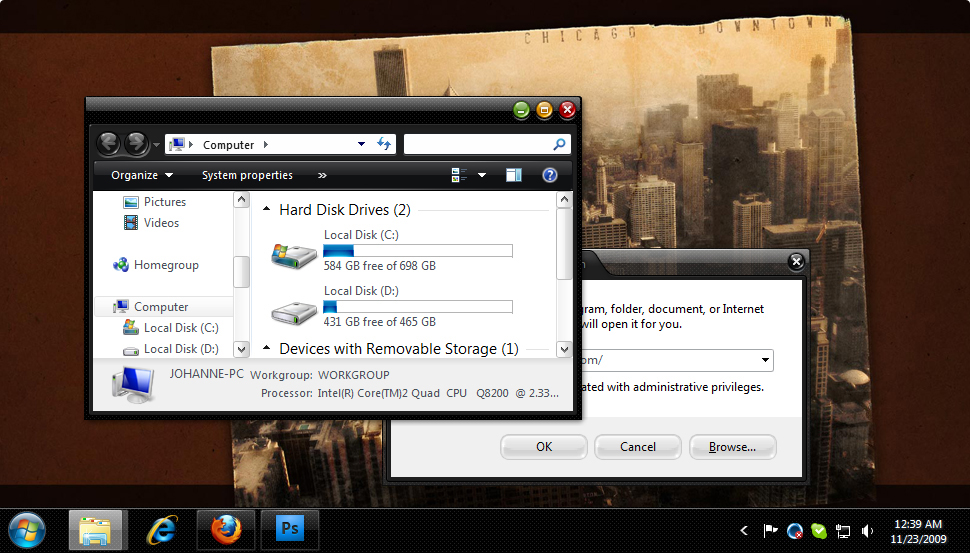Toggle the preview pane button
The image size is (970, 553).
click(x=514, y=175)
